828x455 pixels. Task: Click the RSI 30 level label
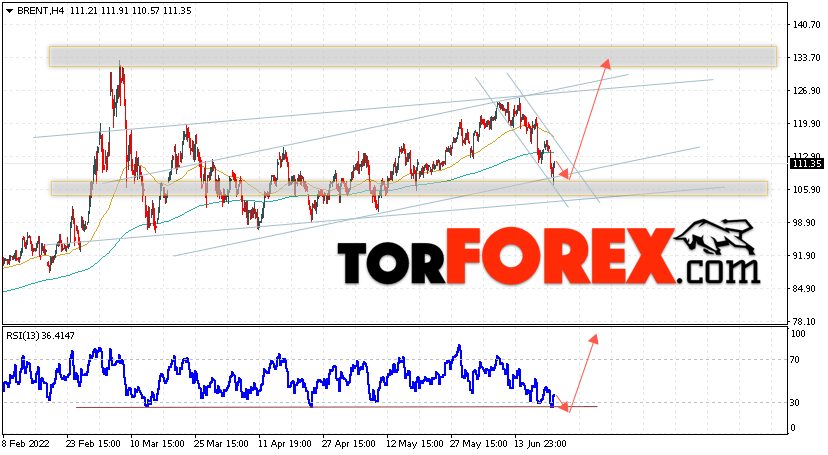(795, 403)
